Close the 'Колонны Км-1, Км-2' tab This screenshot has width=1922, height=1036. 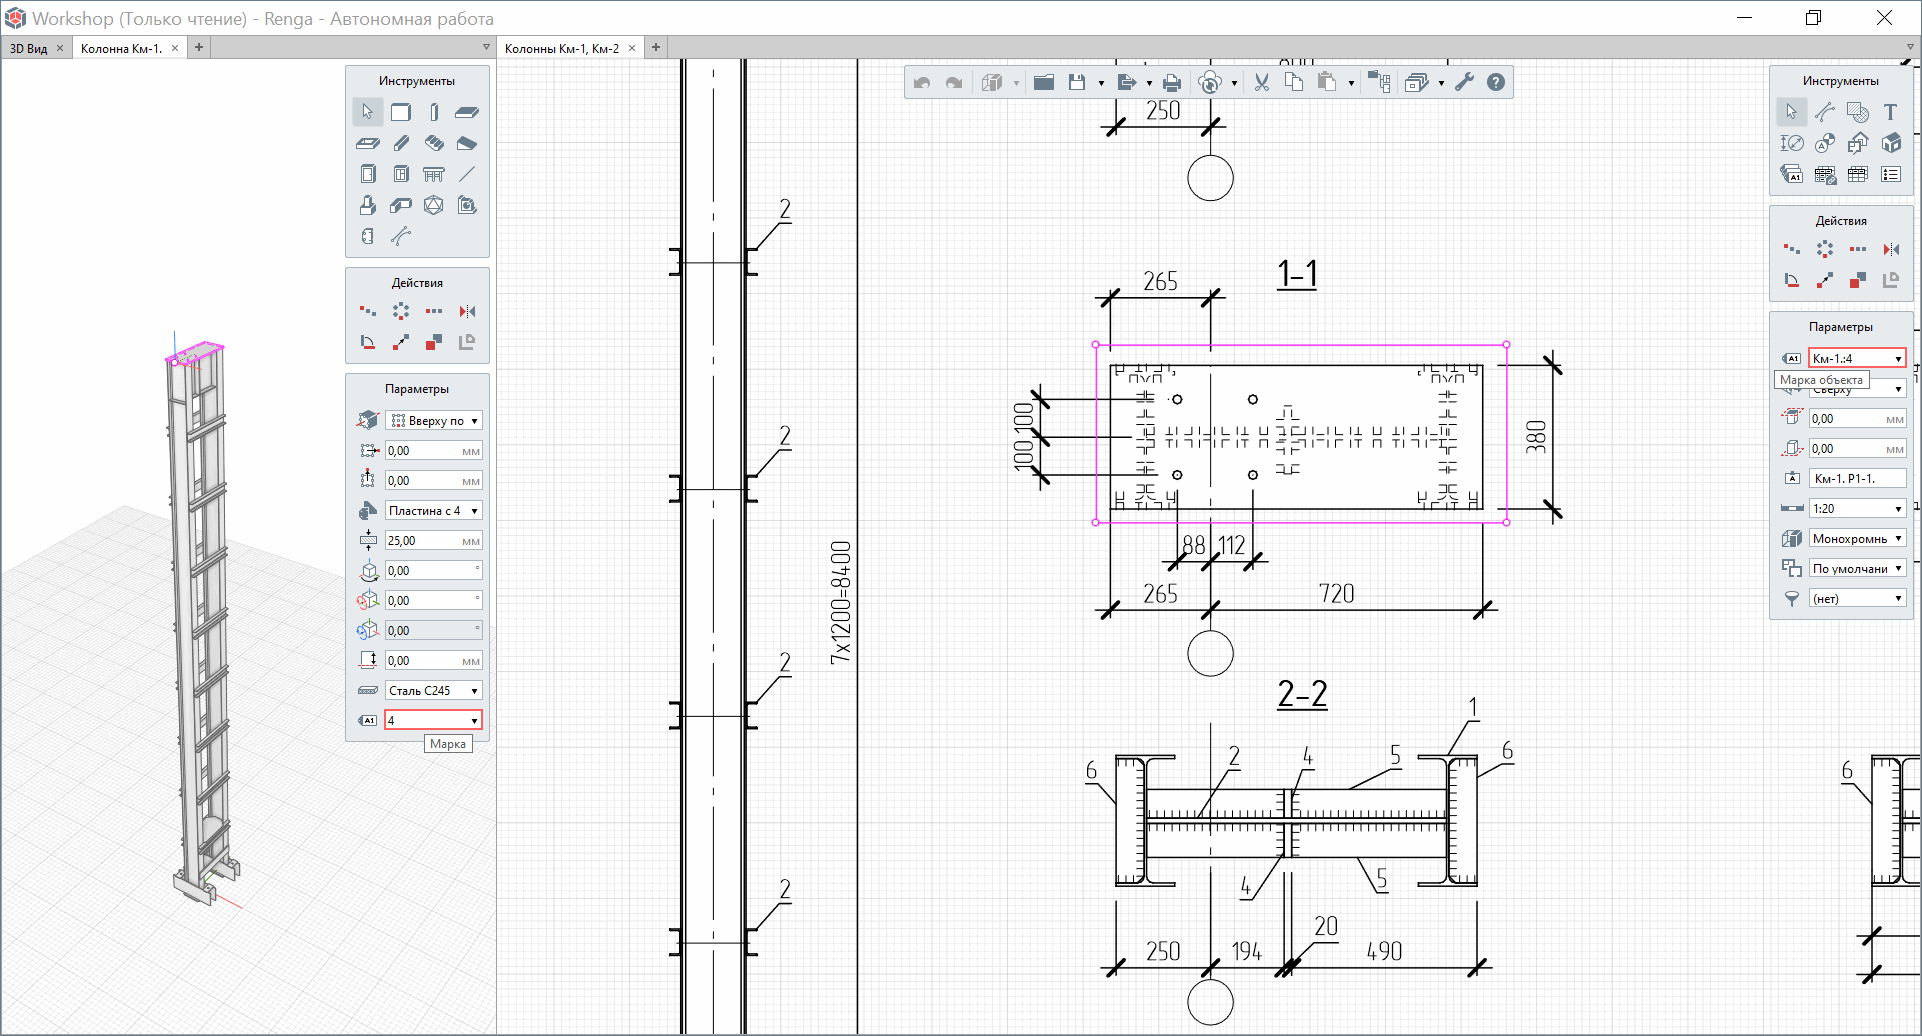pos(632,48)
